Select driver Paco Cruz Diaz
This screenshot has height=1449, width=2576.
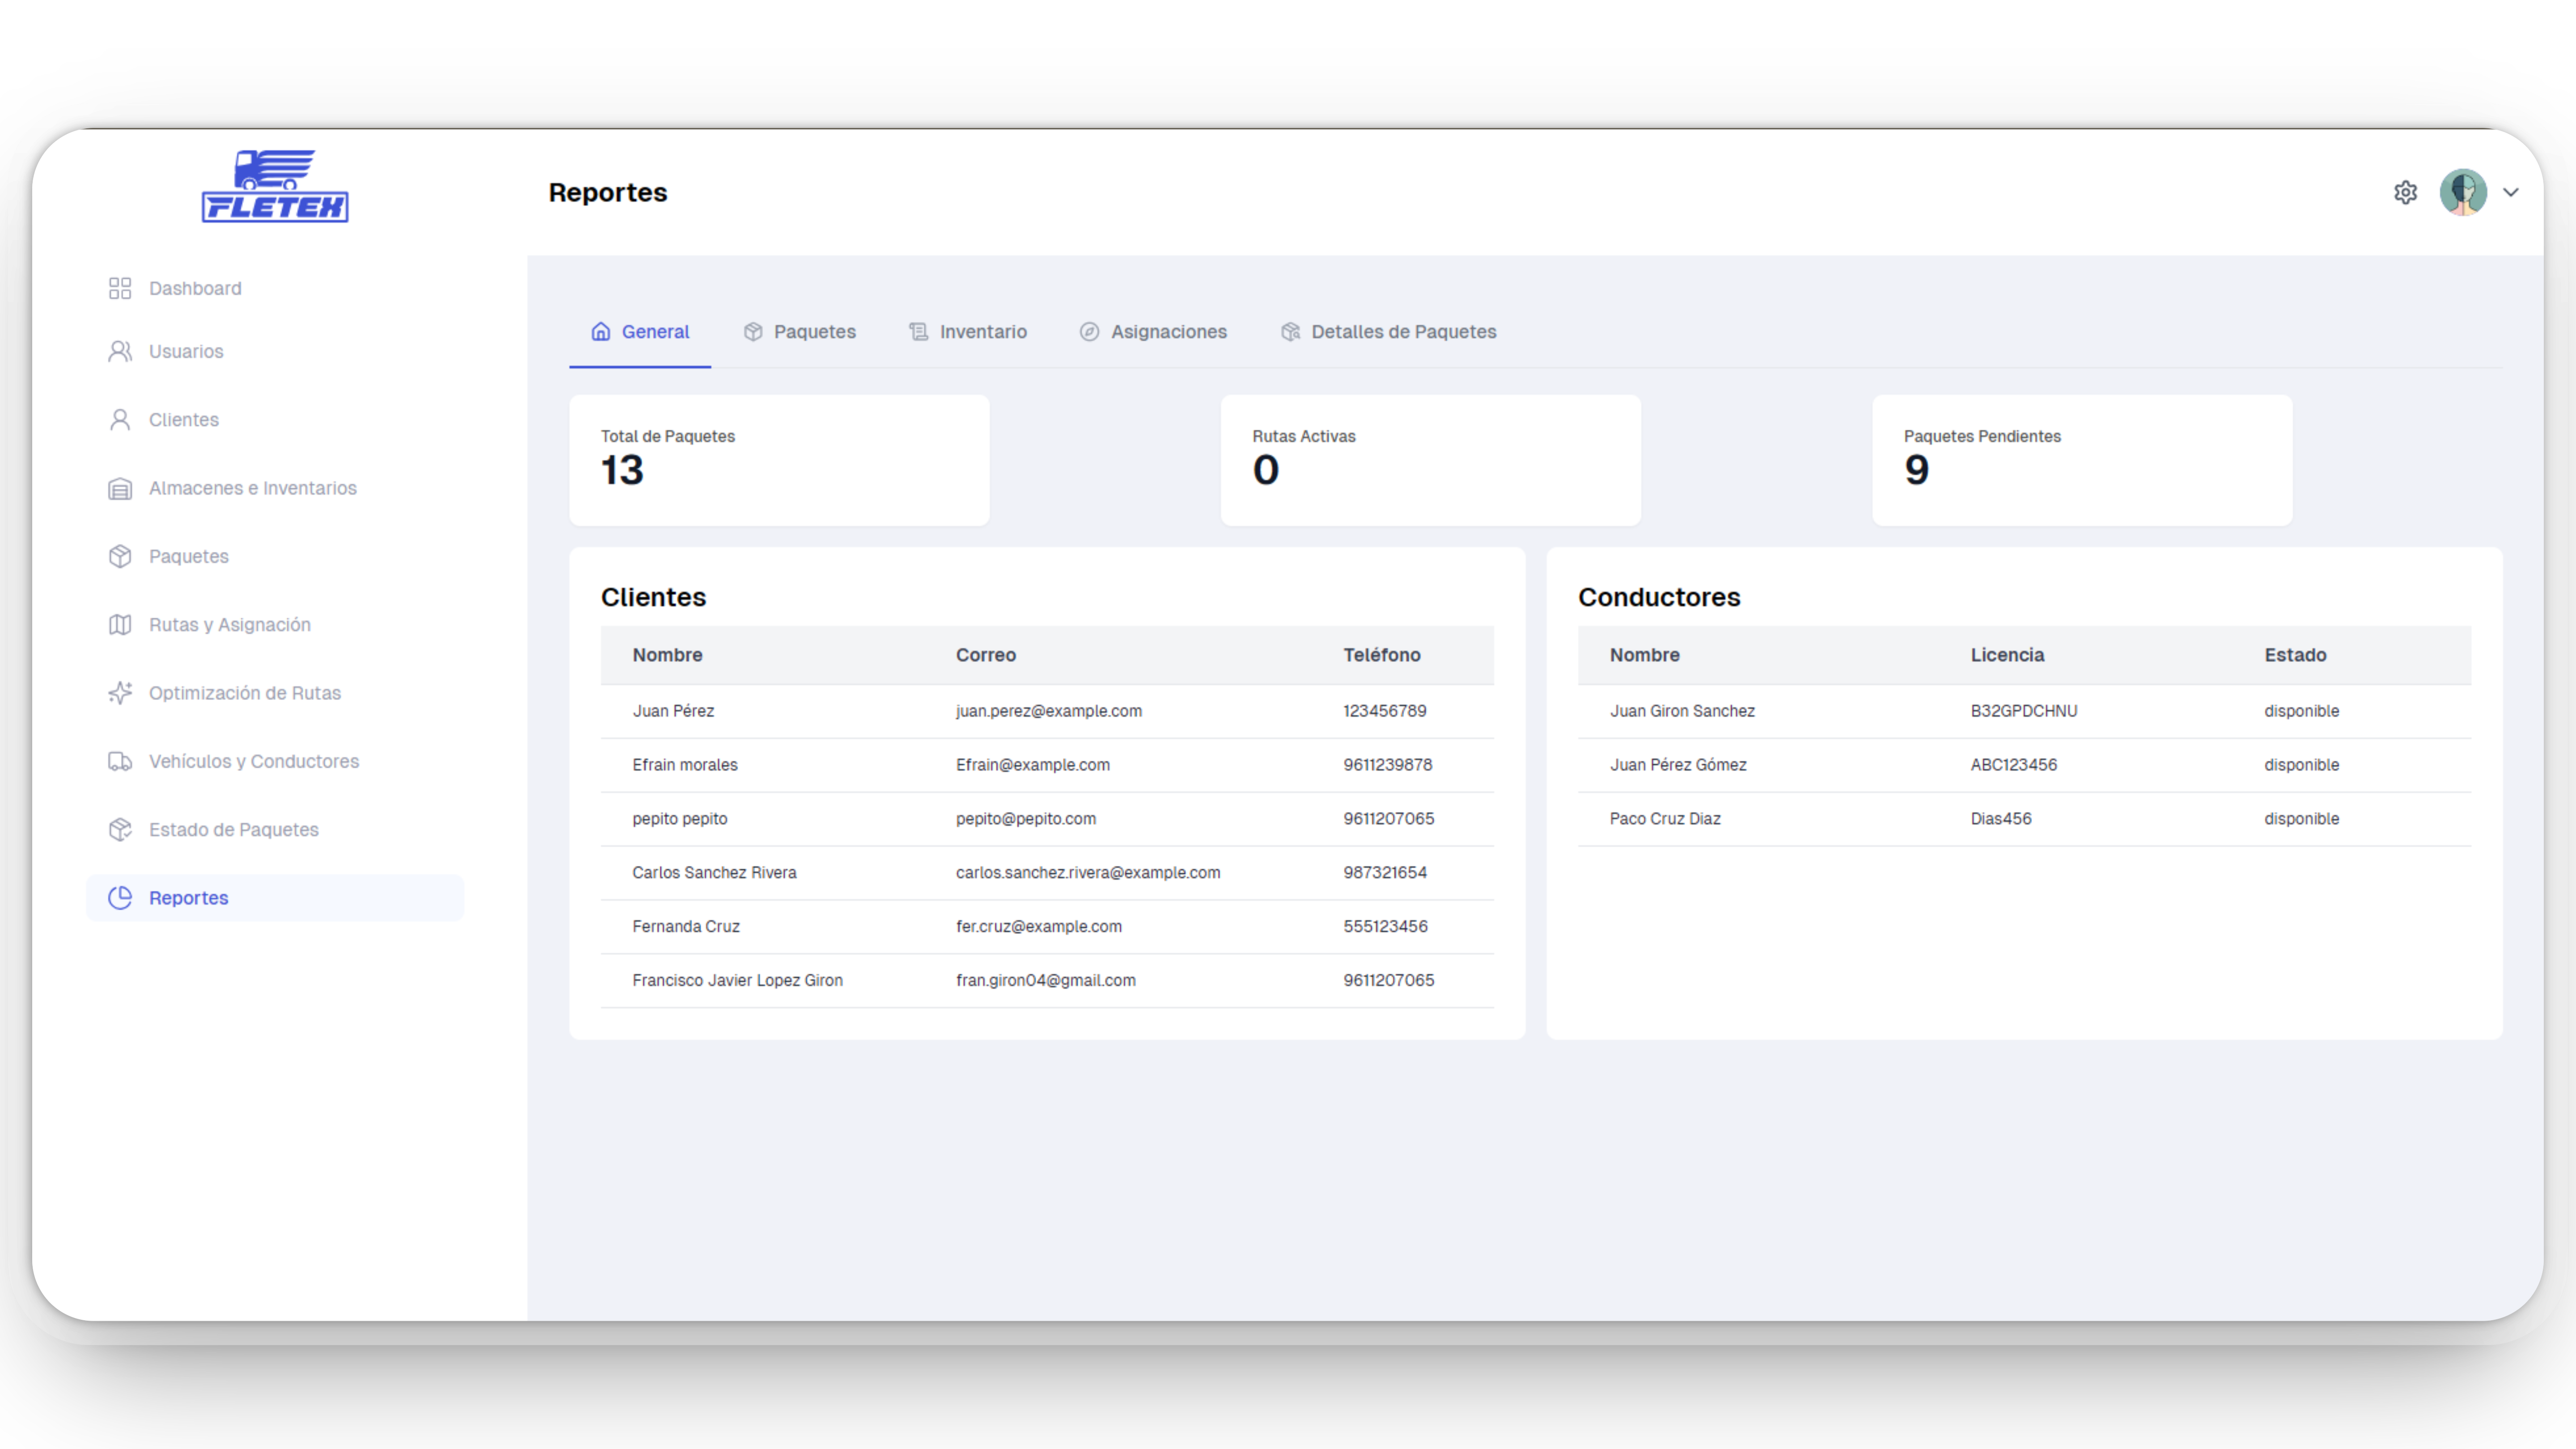coord(1665,819)
